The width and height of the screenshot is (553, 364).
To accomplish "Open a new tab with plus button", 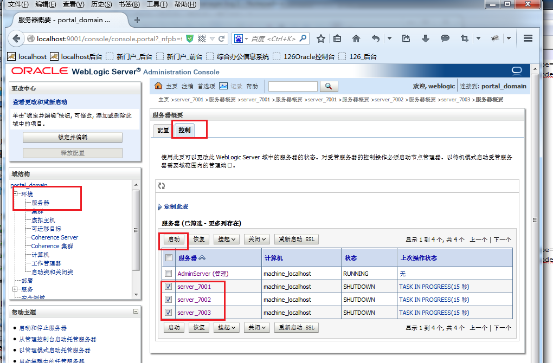I will click(137, 20).
